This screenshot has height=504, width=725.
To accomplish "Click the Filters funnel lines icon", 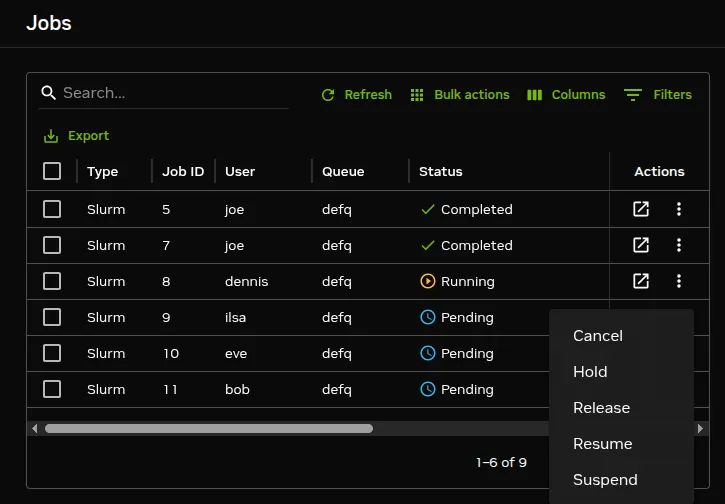I will click(x=633, y=95).
